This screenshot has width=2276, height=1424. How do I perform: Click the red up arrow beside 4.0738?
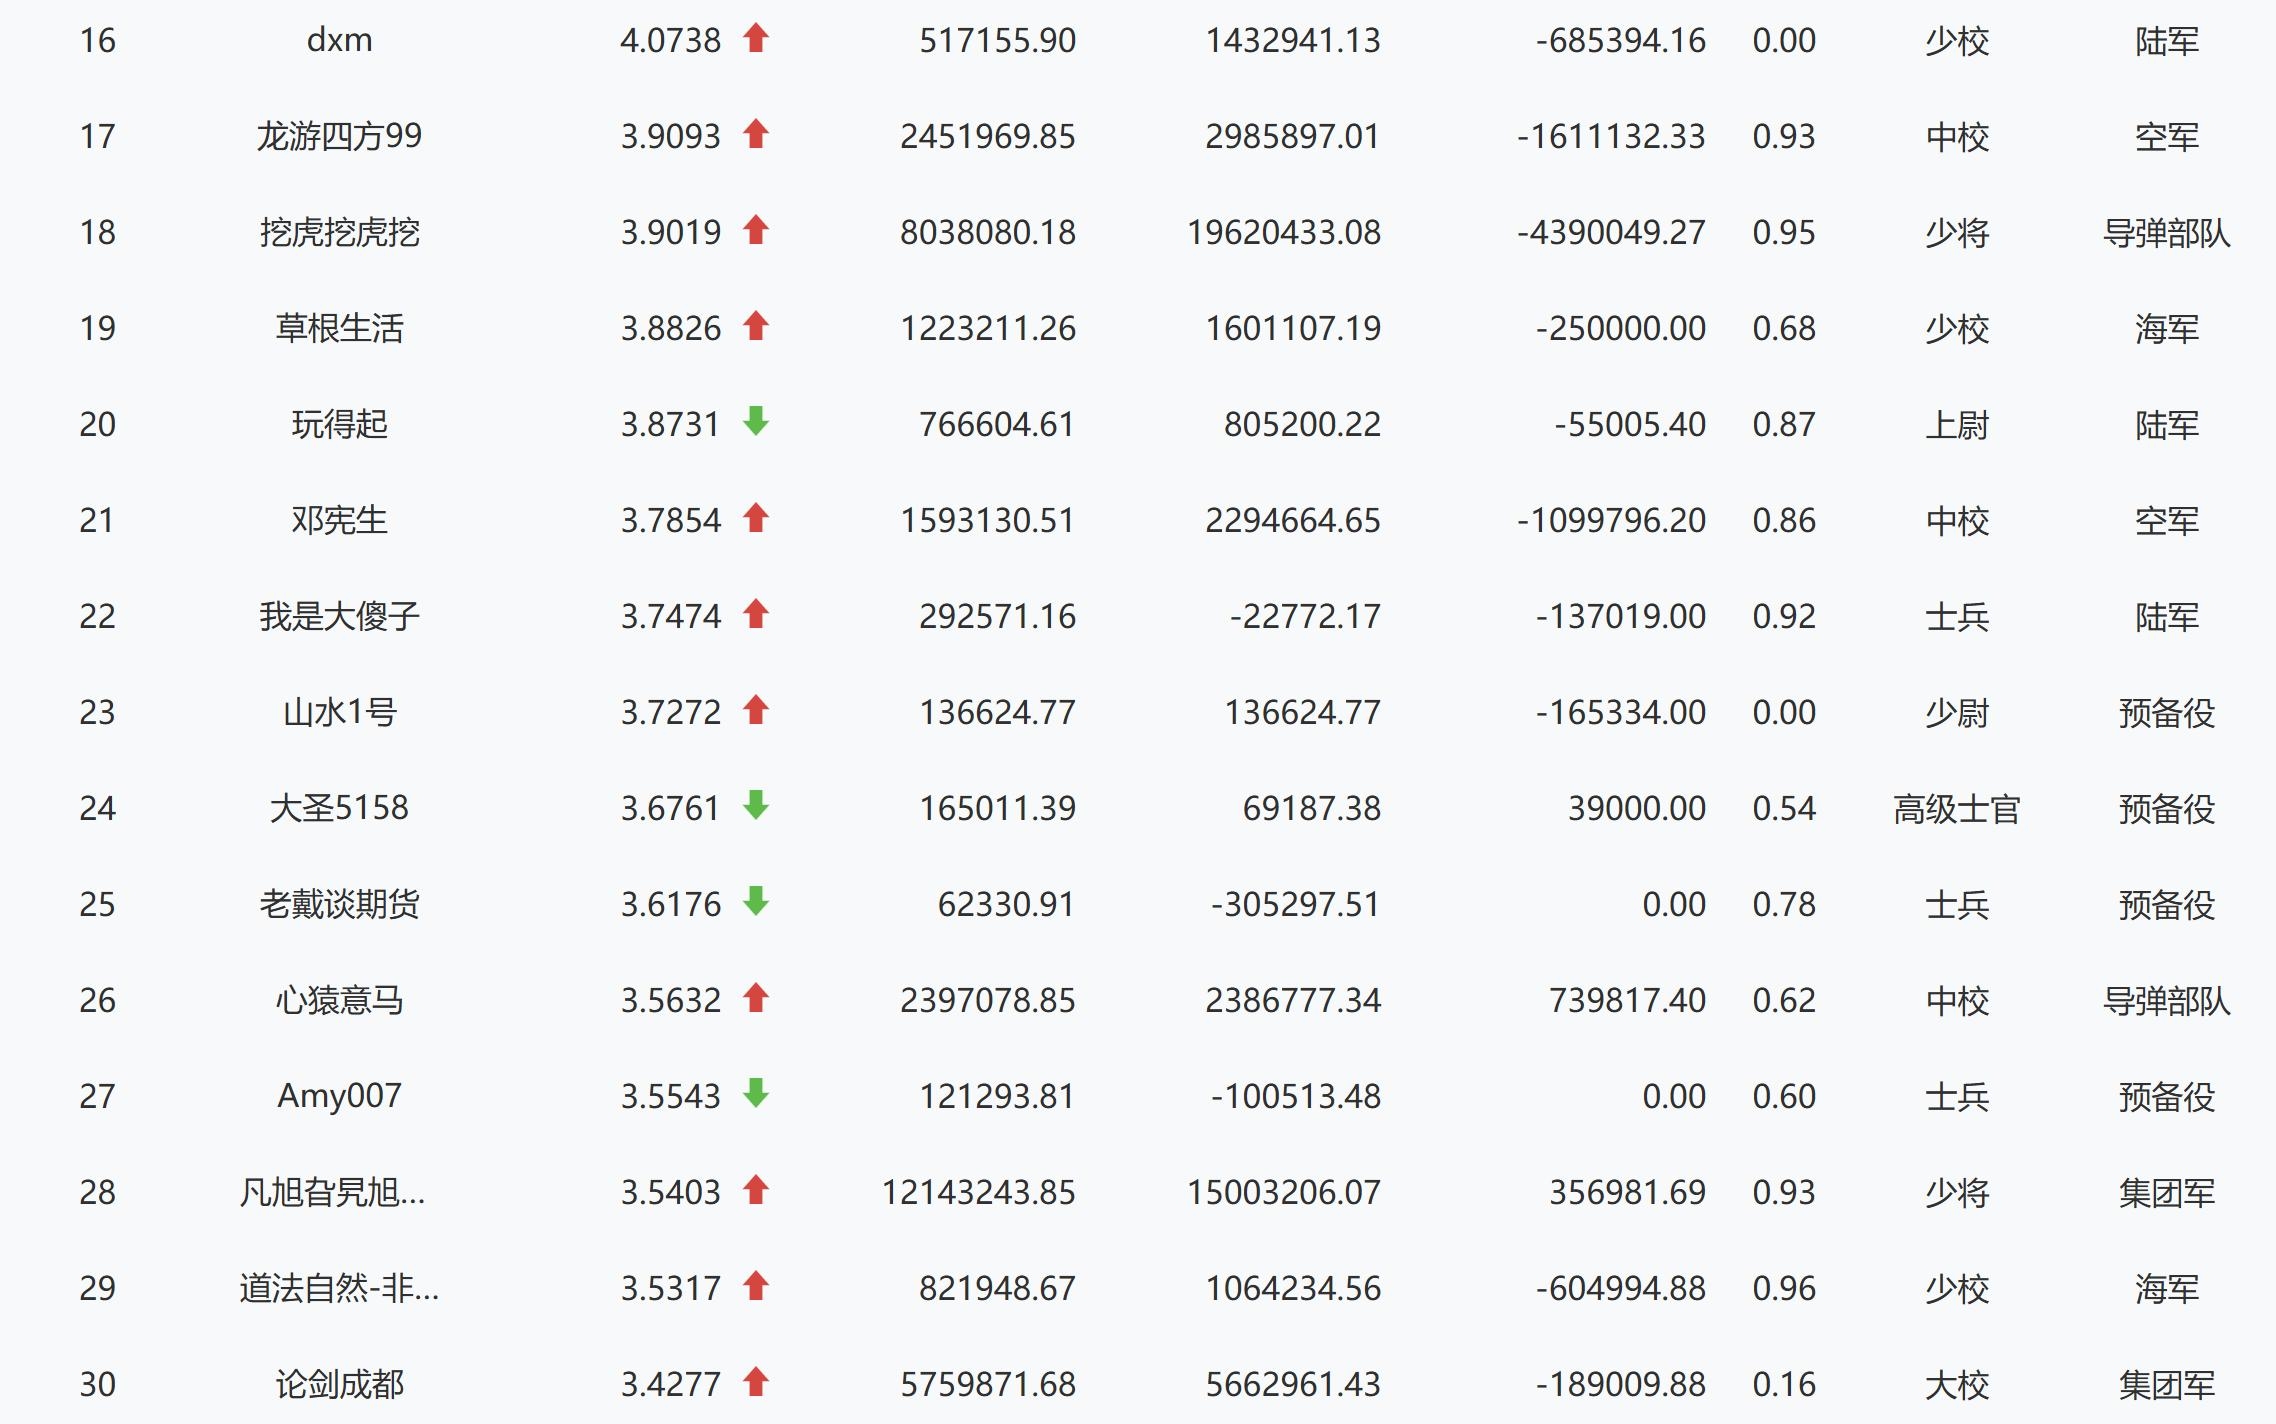pos(756,39)
